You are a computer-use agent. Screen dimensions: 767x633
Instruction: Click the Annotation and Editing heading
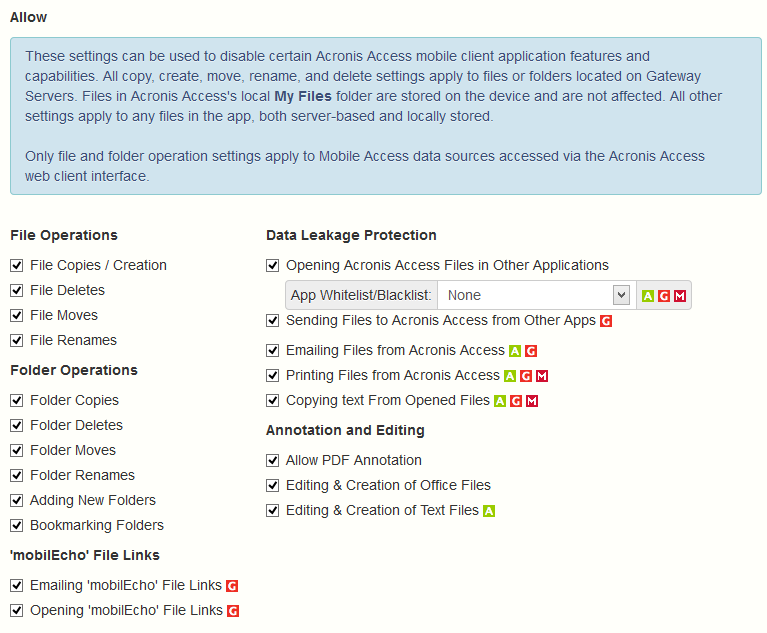(345, 431)
